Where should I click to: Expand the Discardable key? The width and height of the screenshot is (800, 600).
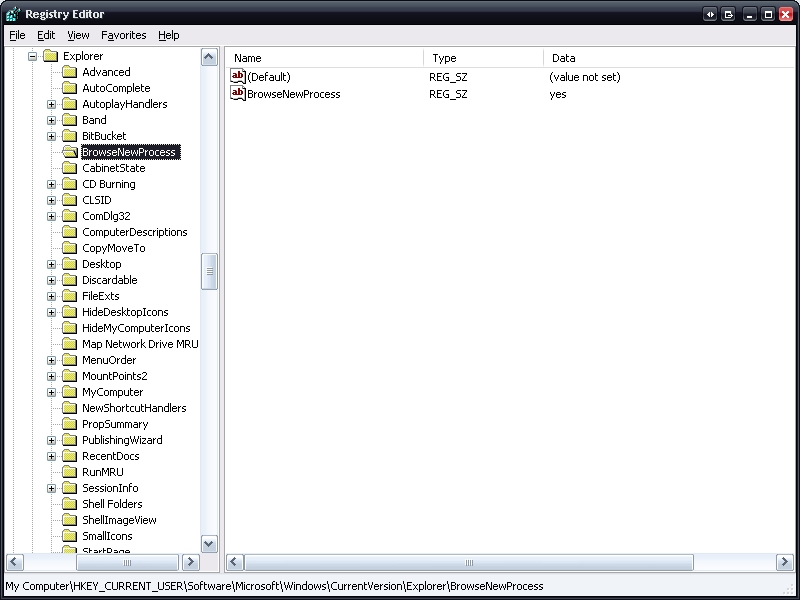coord(52,280)
